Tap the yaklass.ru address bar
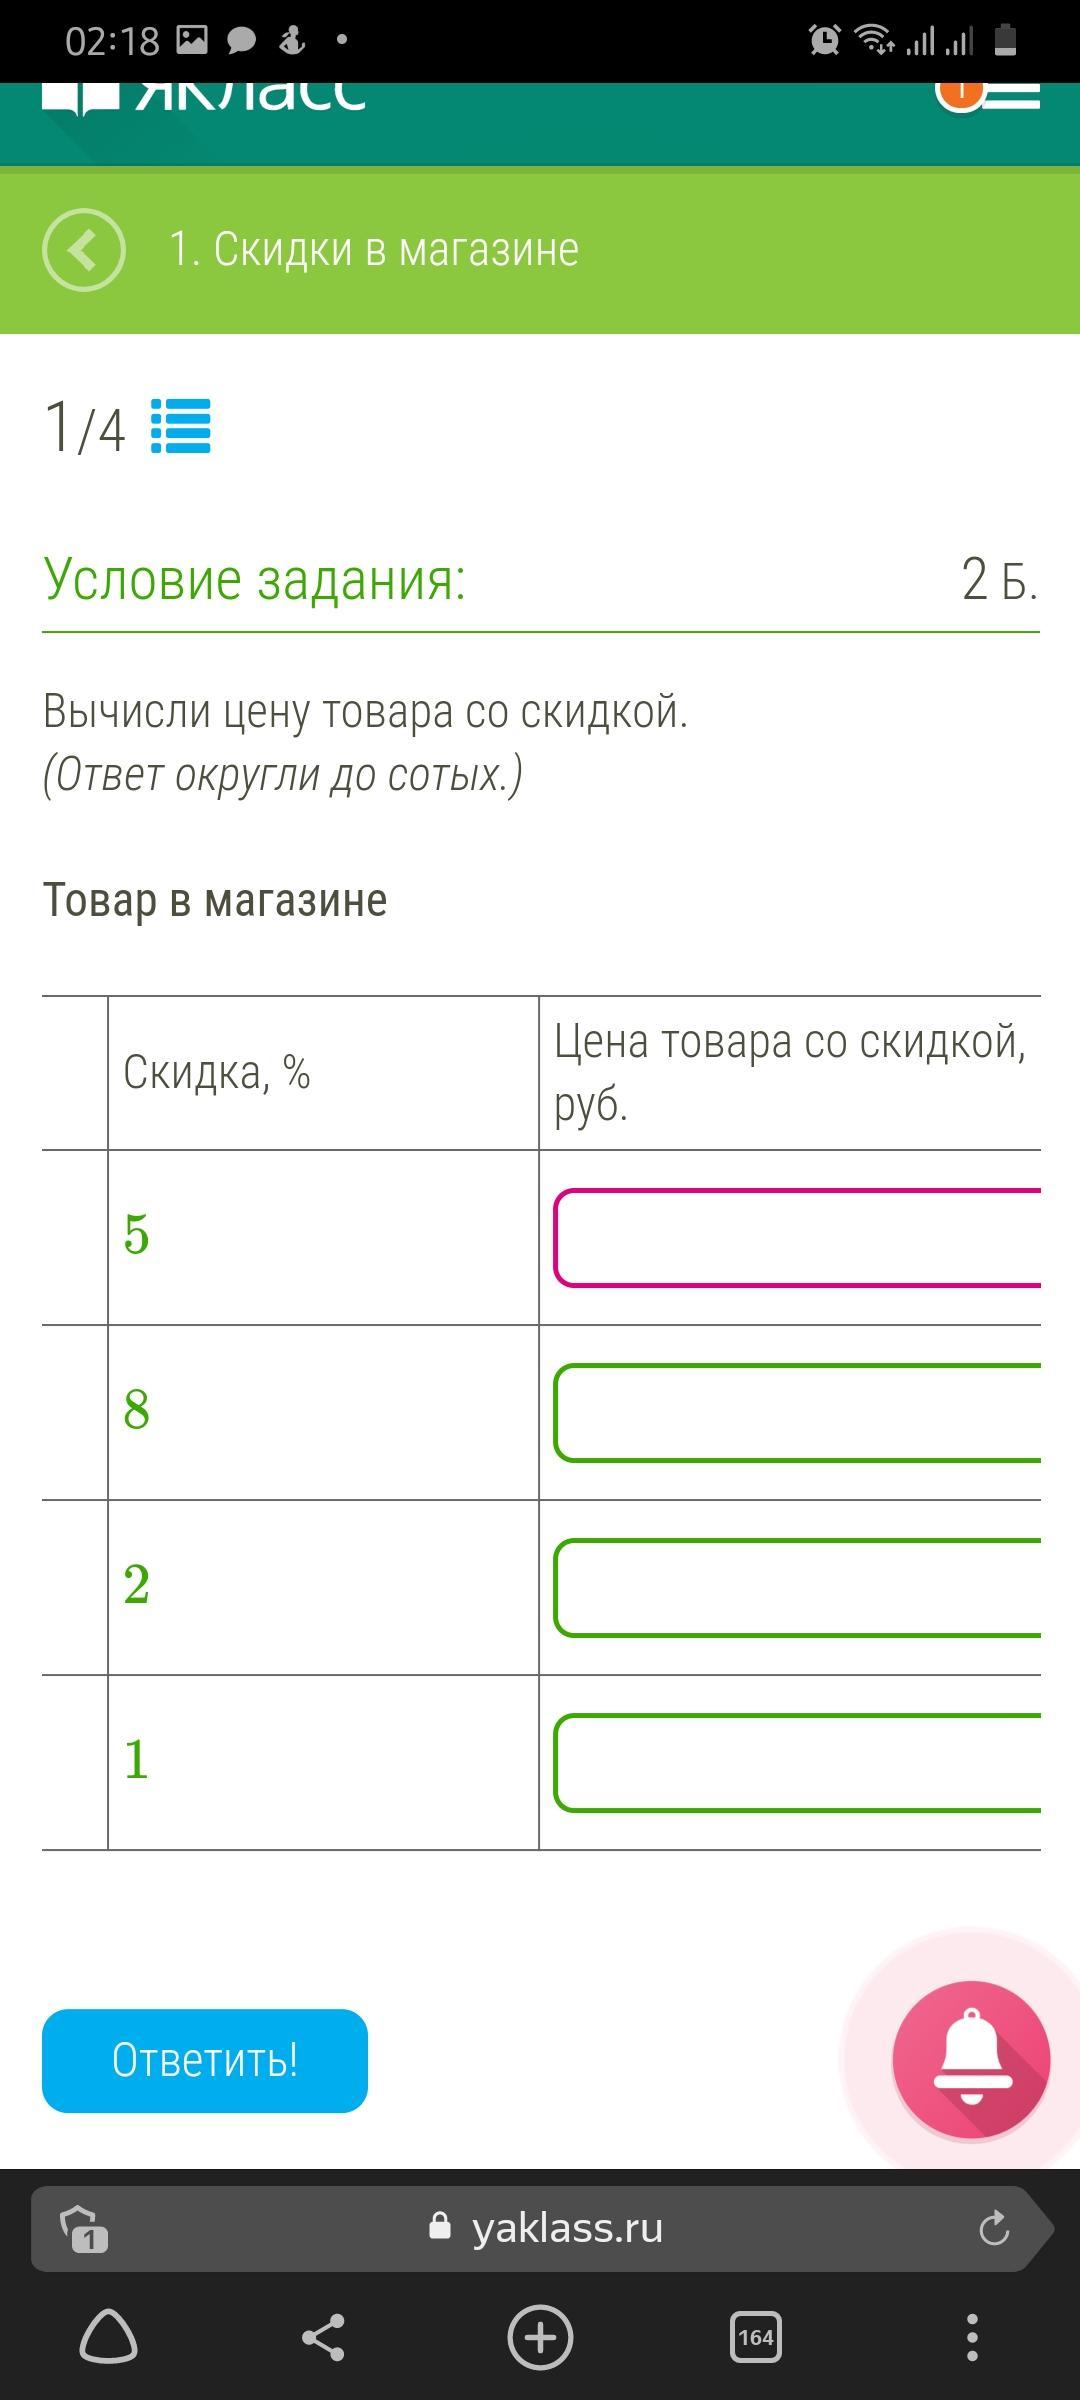Image resolution: width=1080 pixels, height=2400 pixels. point(540,2228)
